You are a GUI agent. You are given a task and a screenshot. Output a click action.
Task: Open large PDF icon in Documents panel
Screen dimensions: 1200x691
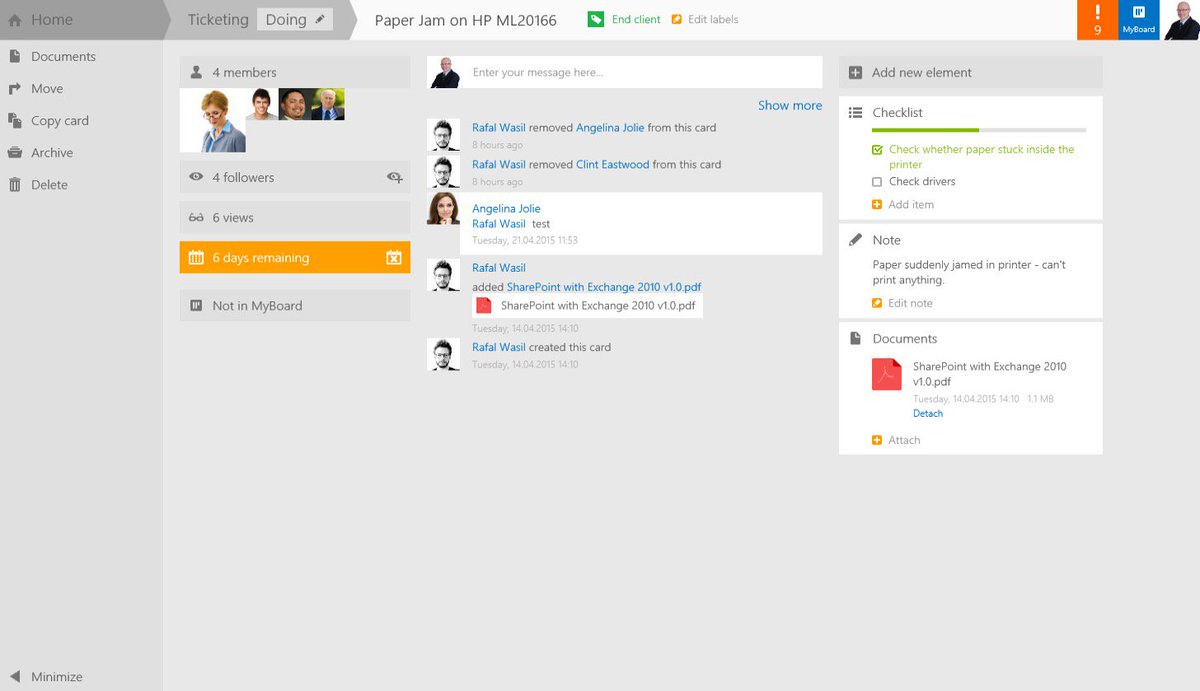click(887, 374)
